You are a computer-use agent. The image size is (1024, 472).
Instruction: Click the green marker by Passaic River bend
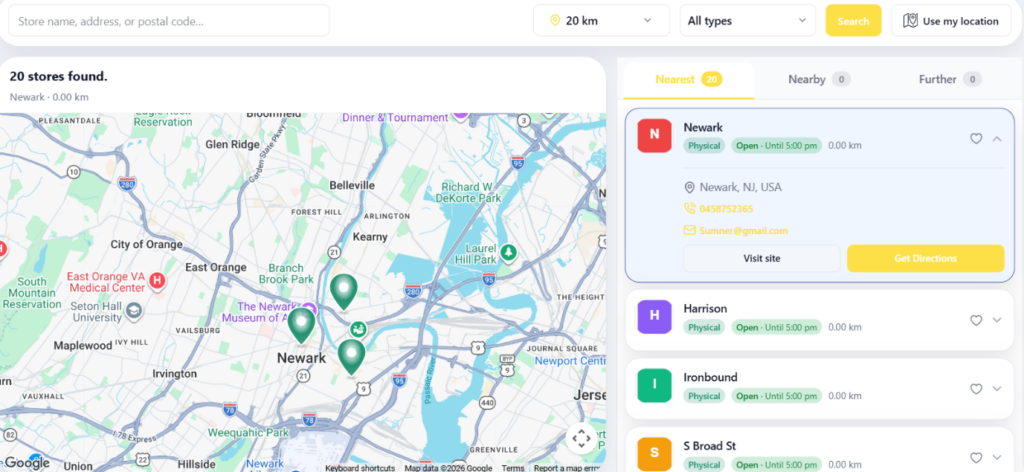point(357,329)
